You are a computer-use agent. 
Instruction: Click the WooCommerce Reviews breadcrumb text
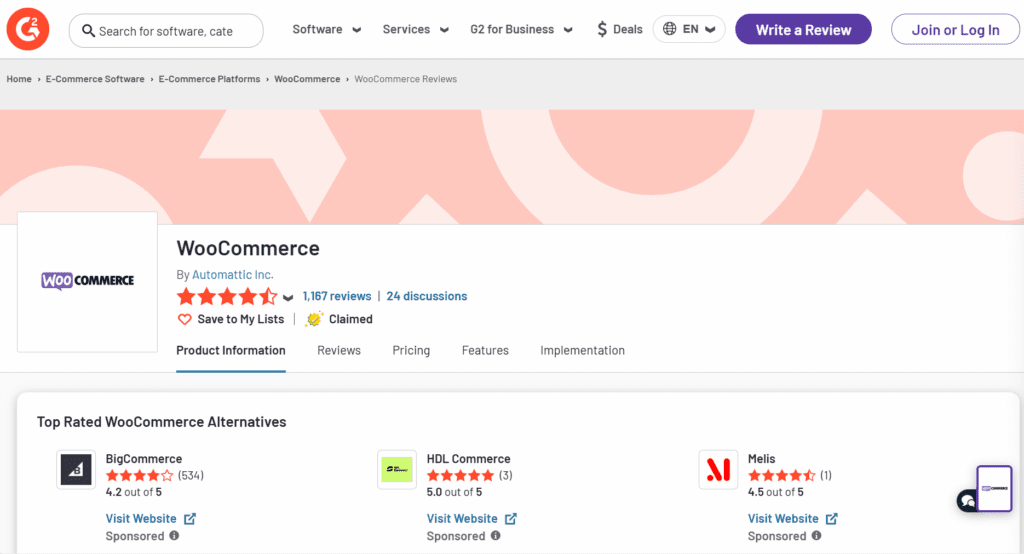click(x=406, y=79)
